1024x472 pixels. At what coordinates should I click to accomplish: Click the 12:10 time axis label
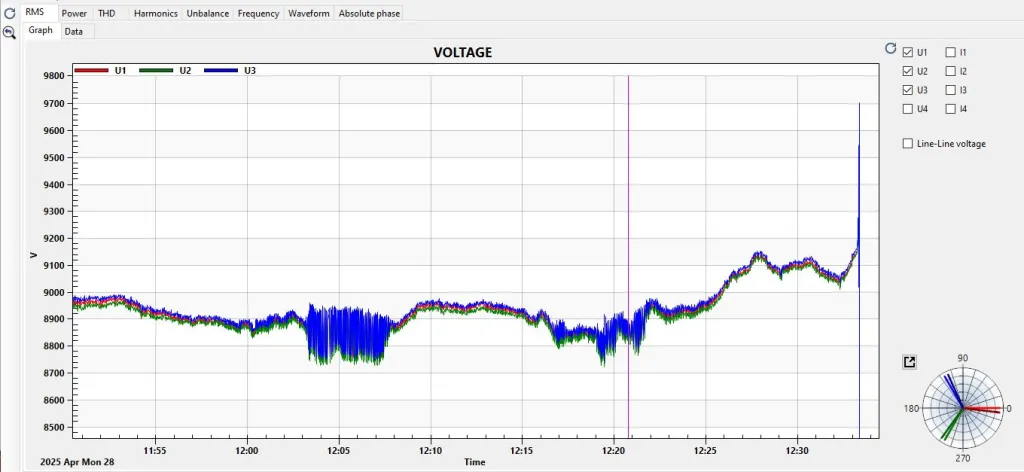tap(430, 450)
